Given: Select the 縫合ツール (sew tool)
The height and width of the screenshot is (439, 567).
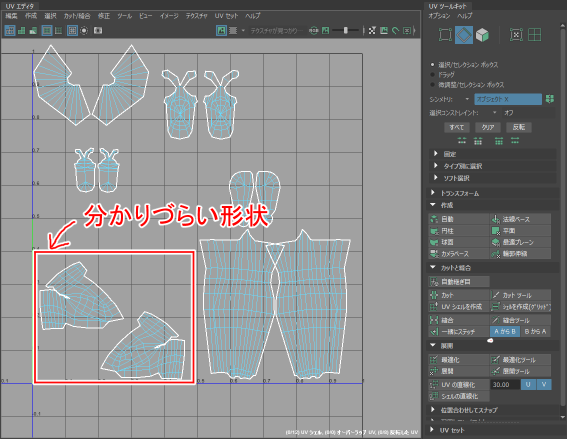Looking at the screenshot, I should tap(520, 320).
